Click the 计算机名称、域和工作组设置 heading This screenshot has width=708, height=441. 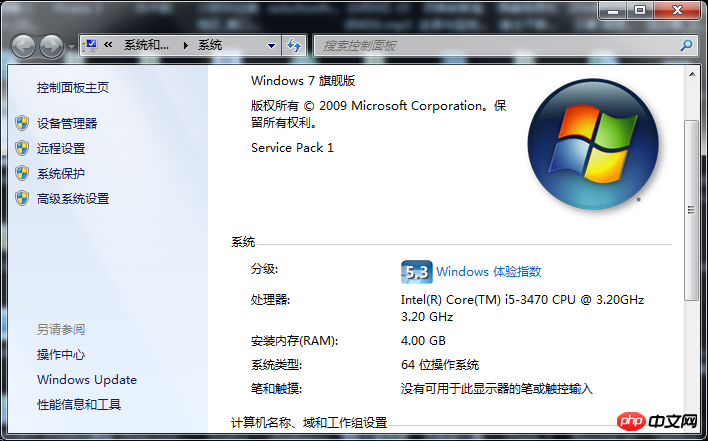[x=309, y=423]
